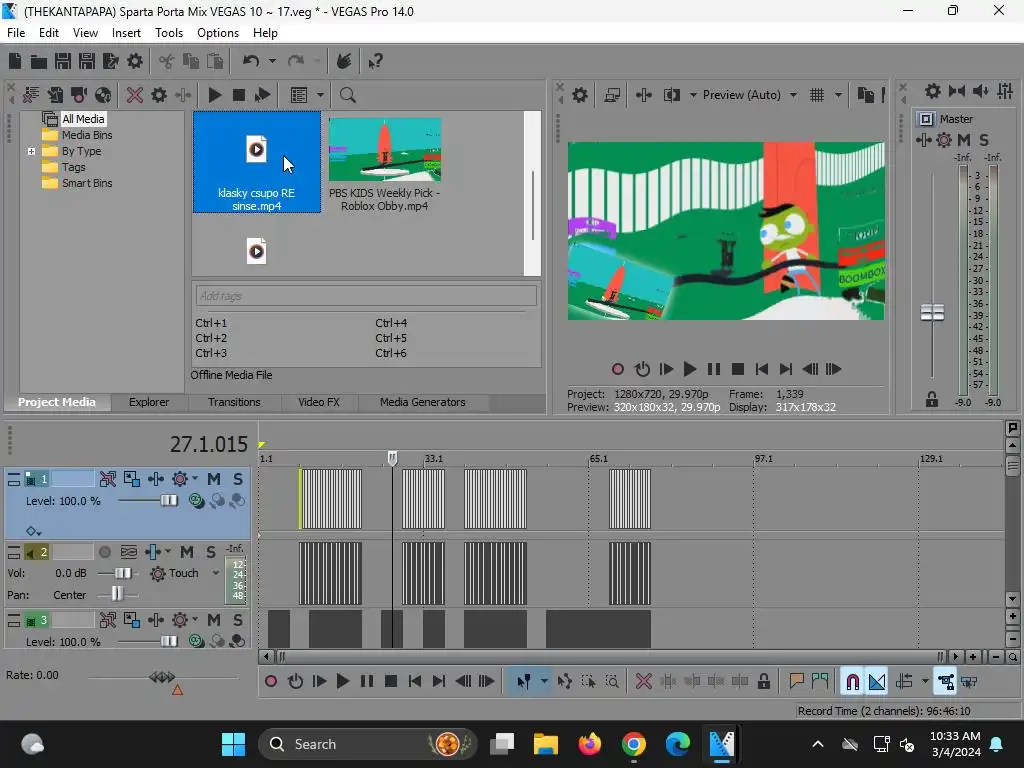The height and width of the screenshot is (768, 1024).
Task: Adjust the Master volume fader
Action: [932, 313]
